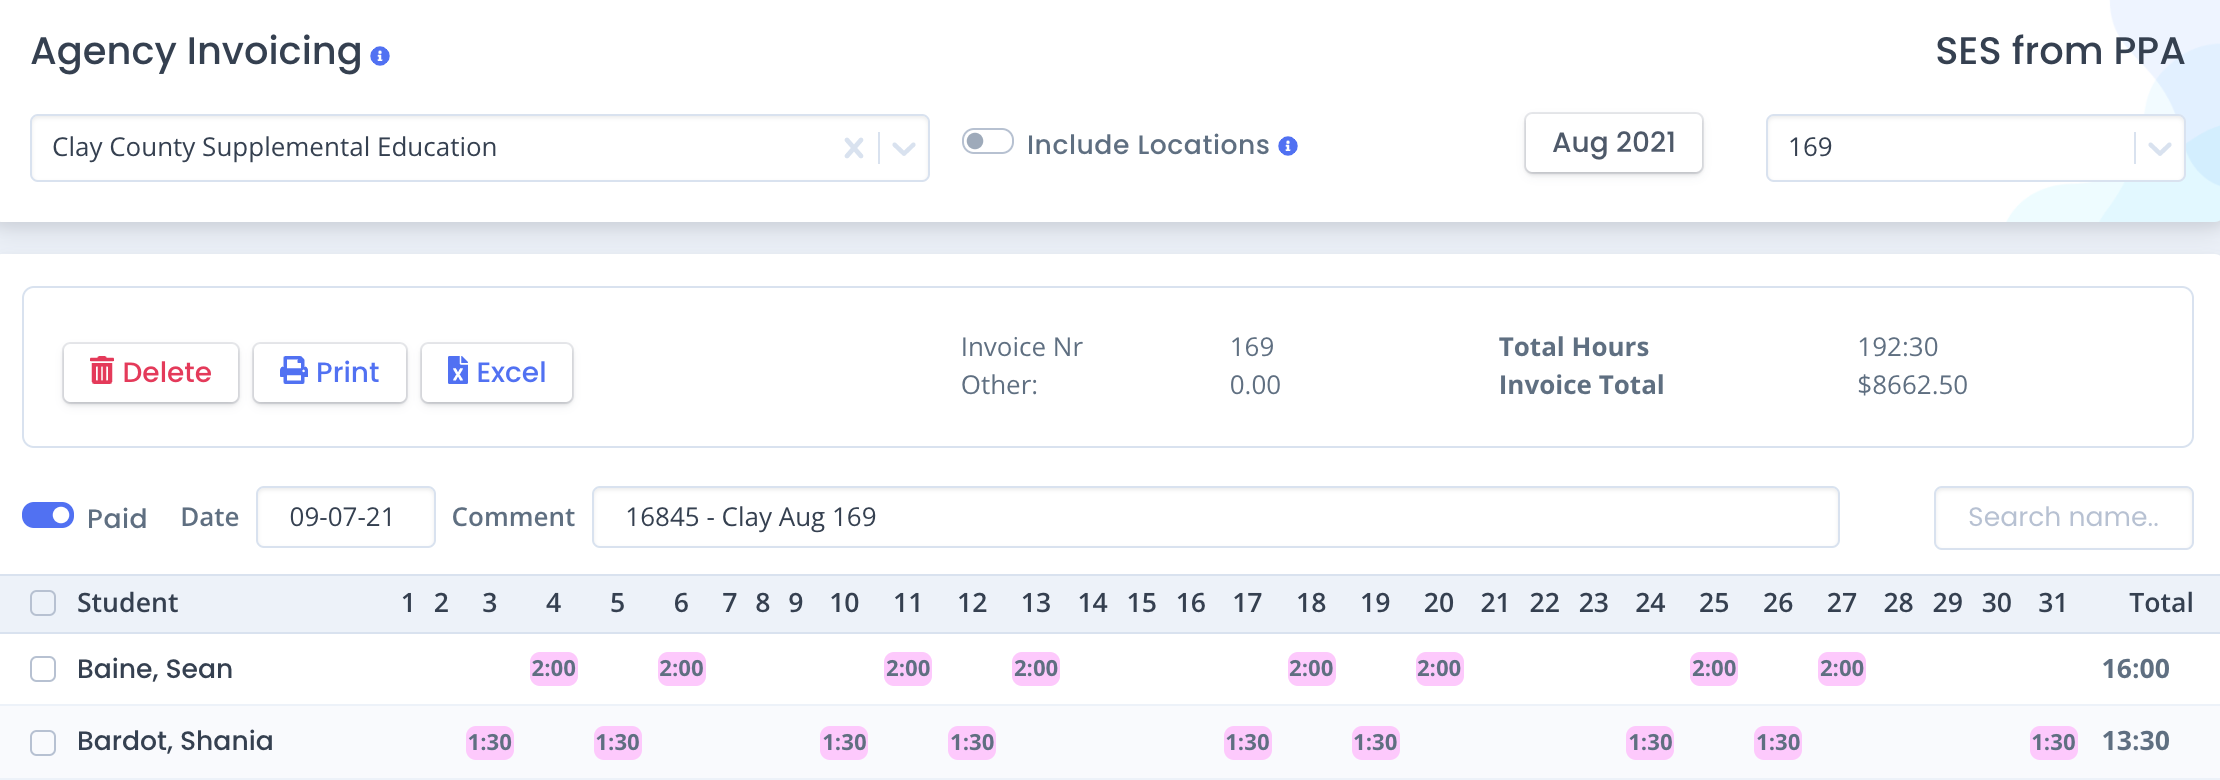Image resolution: width=2220 pixels, height=780 pixels.
Task: Open the Aug 2021 month picker
Action: tap(1613, 143)
